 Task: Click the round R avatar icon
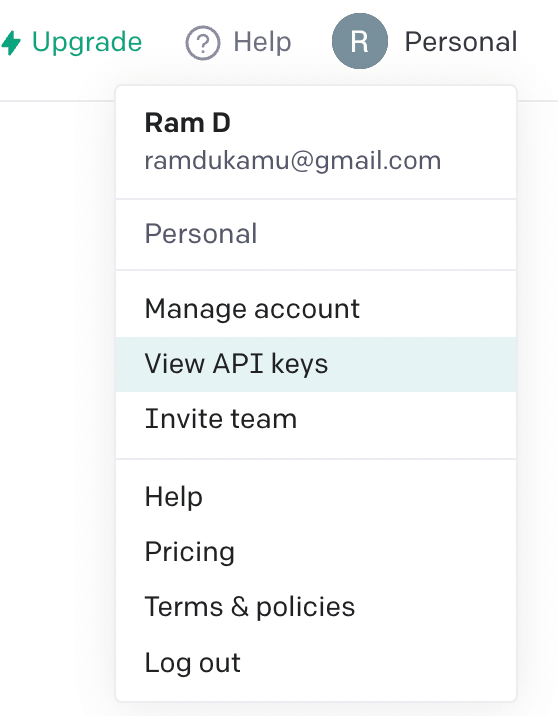(x=360, y=41)
